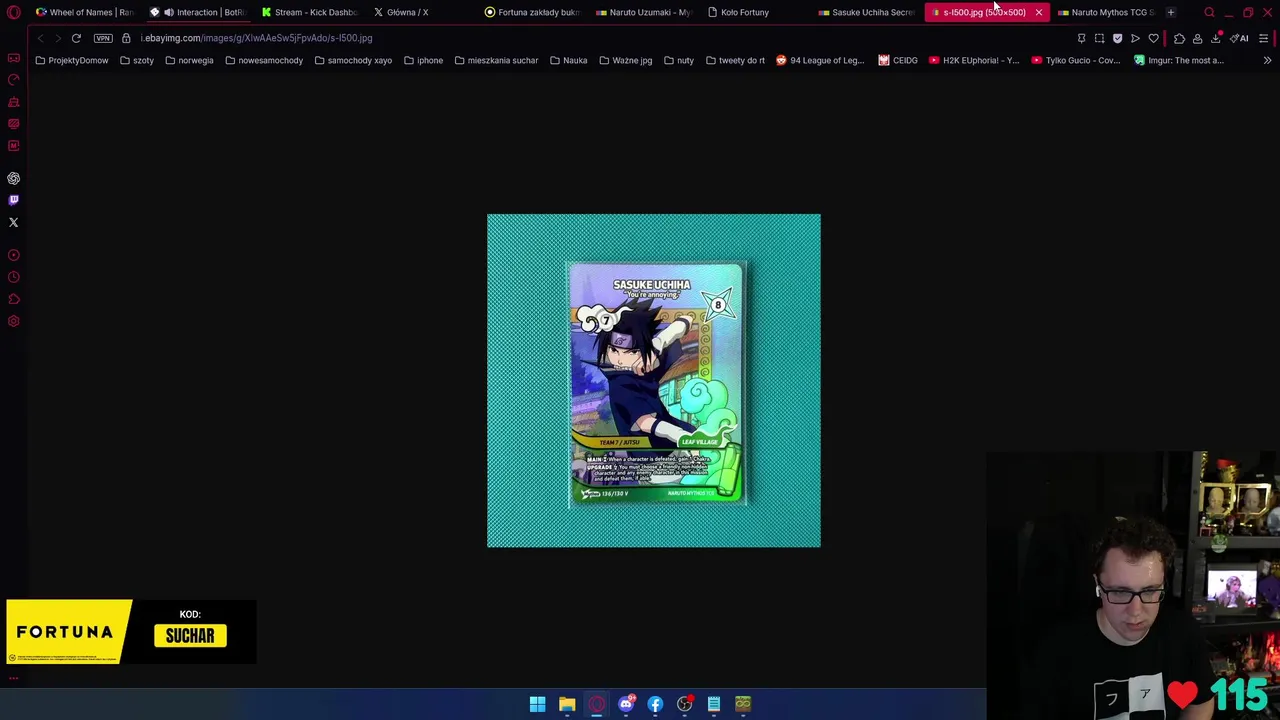Viewport: 1280px width, 720px height.
Task: Open tweety do rt bookmarks folder
Action: coord(735,60)
